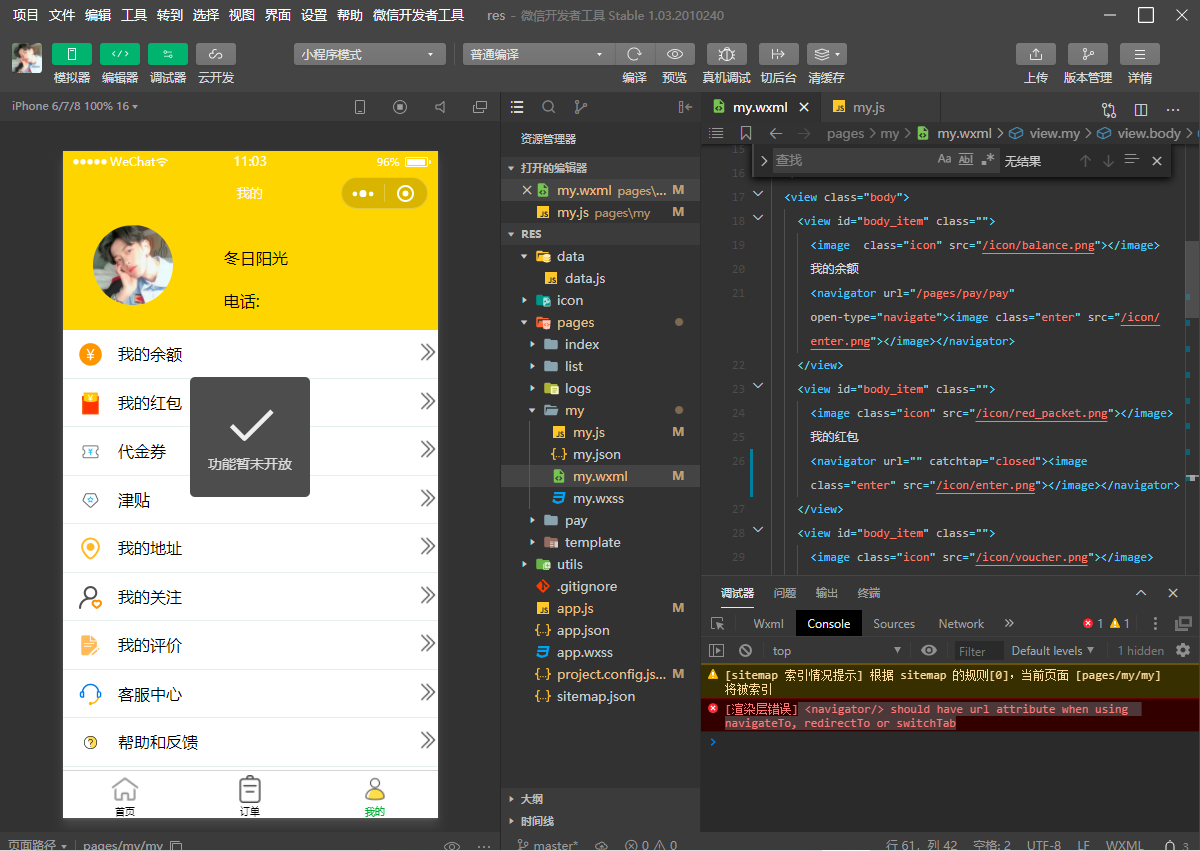This screenshot has height=851, width=1200.
Task: Click the simulator record/stop icon
Action: click(x=400, y=107)
